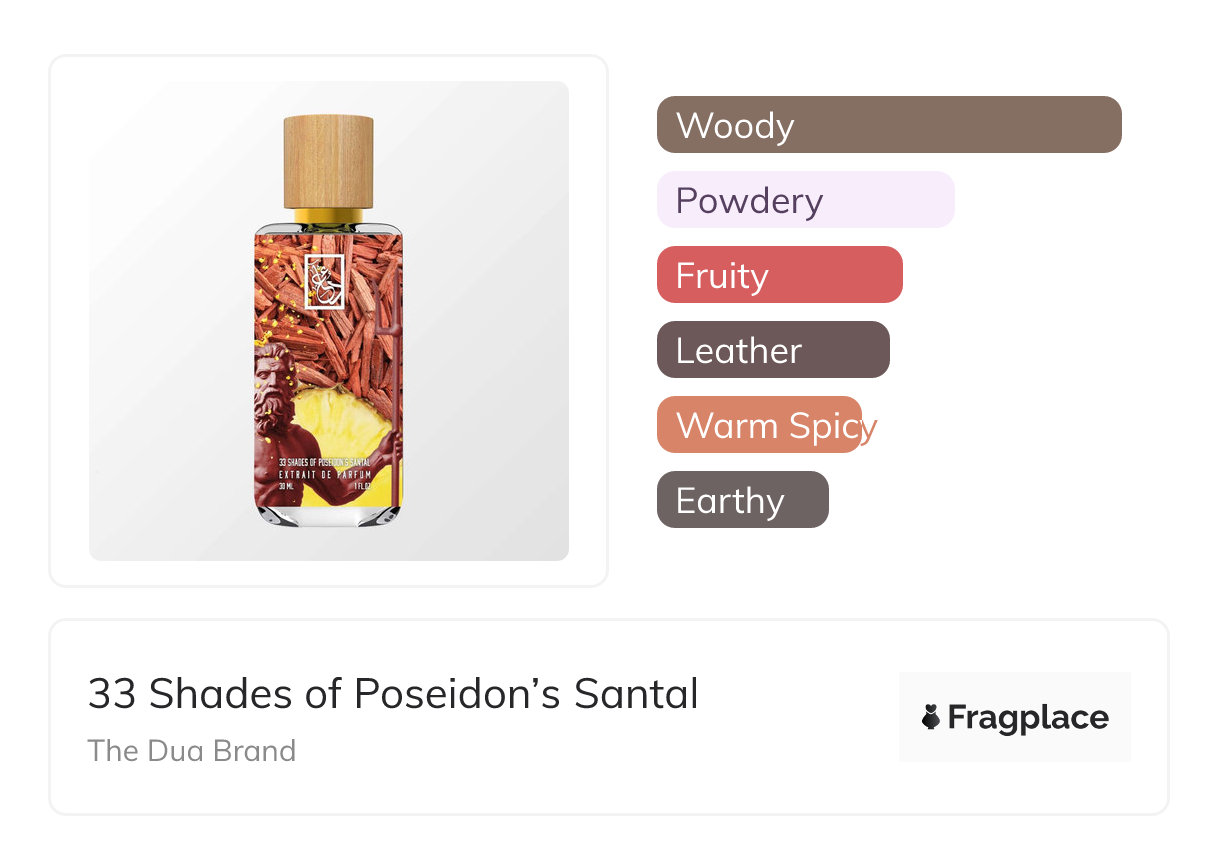This screenshot has height=864, width=1218.
Task: Click the wooden bottle cap
Action: tap(328, 162)
